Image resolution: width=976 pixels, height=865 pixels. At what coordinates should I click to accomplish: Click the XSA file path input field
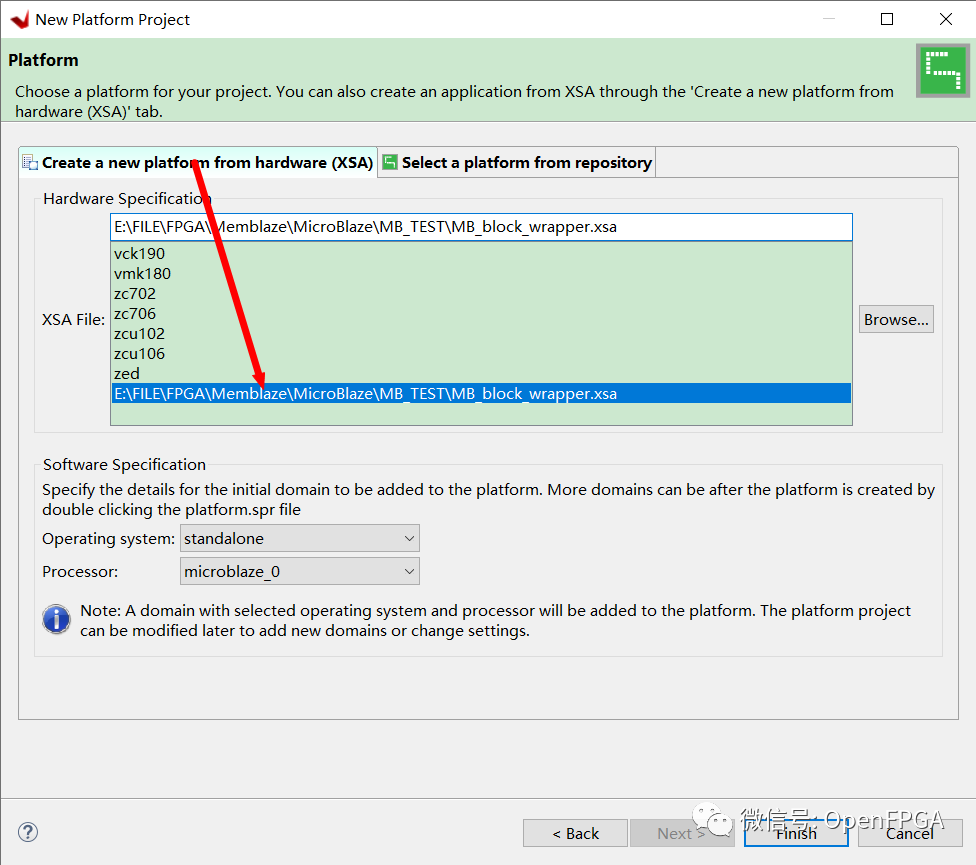481,227
